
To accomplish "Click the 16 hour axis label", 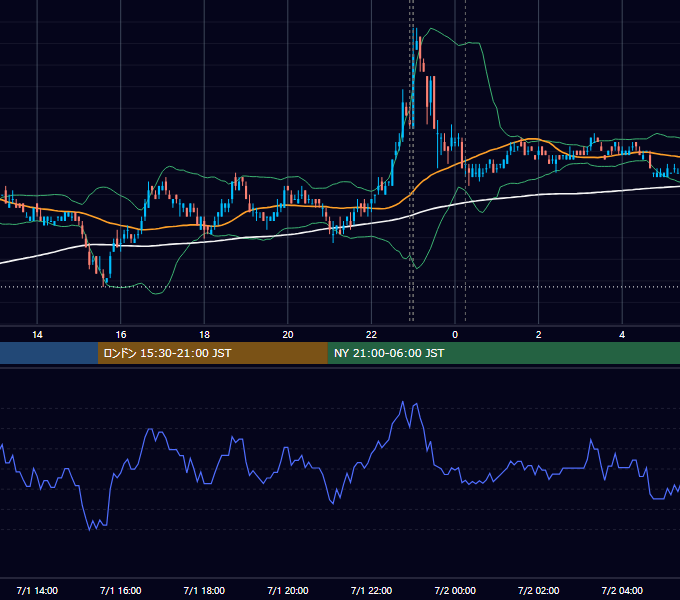I will (121, 335).
